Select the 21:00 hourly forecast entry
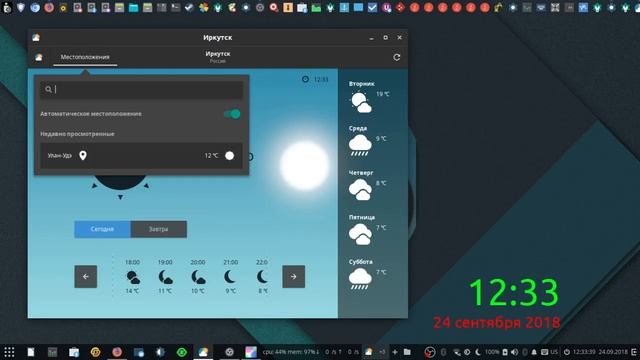This screenshot has height=360, width=640. click(x=231, y=276)
